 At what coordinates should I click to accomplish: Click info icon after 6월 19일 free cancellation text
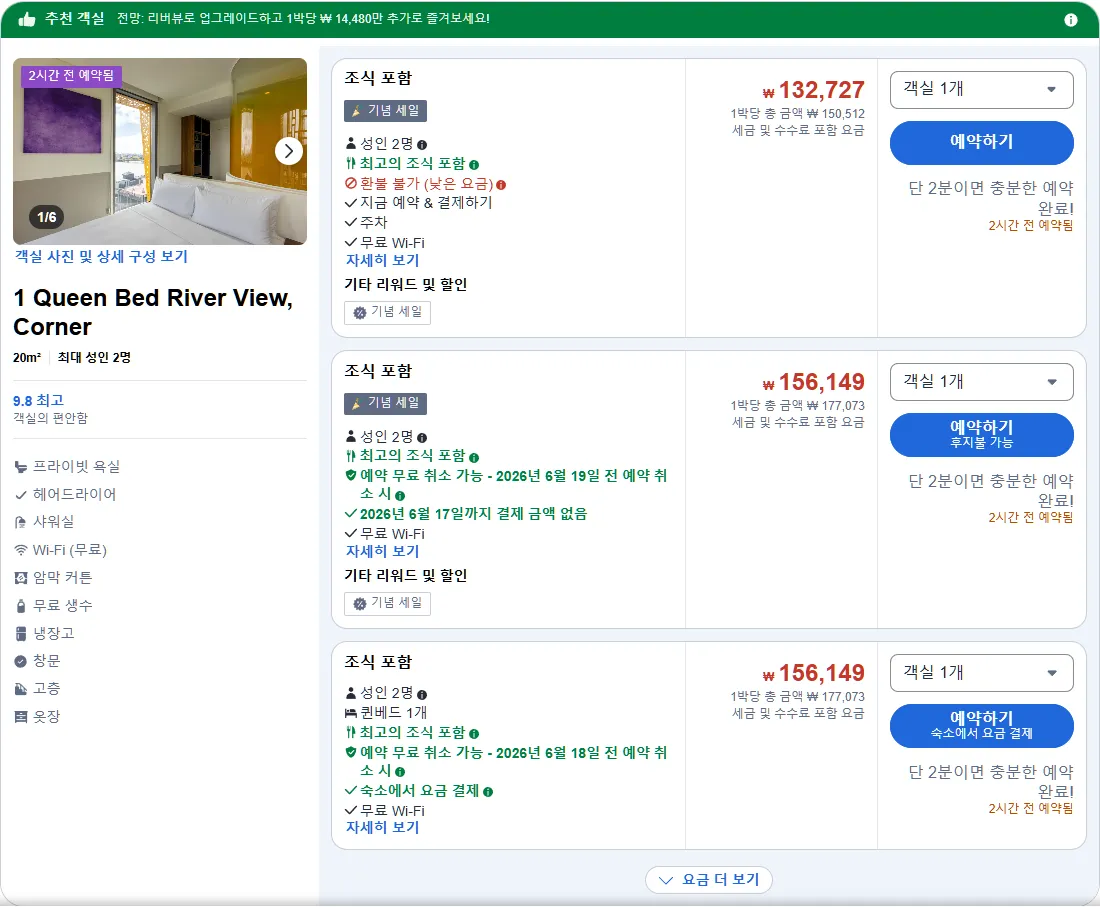[400, 495]
